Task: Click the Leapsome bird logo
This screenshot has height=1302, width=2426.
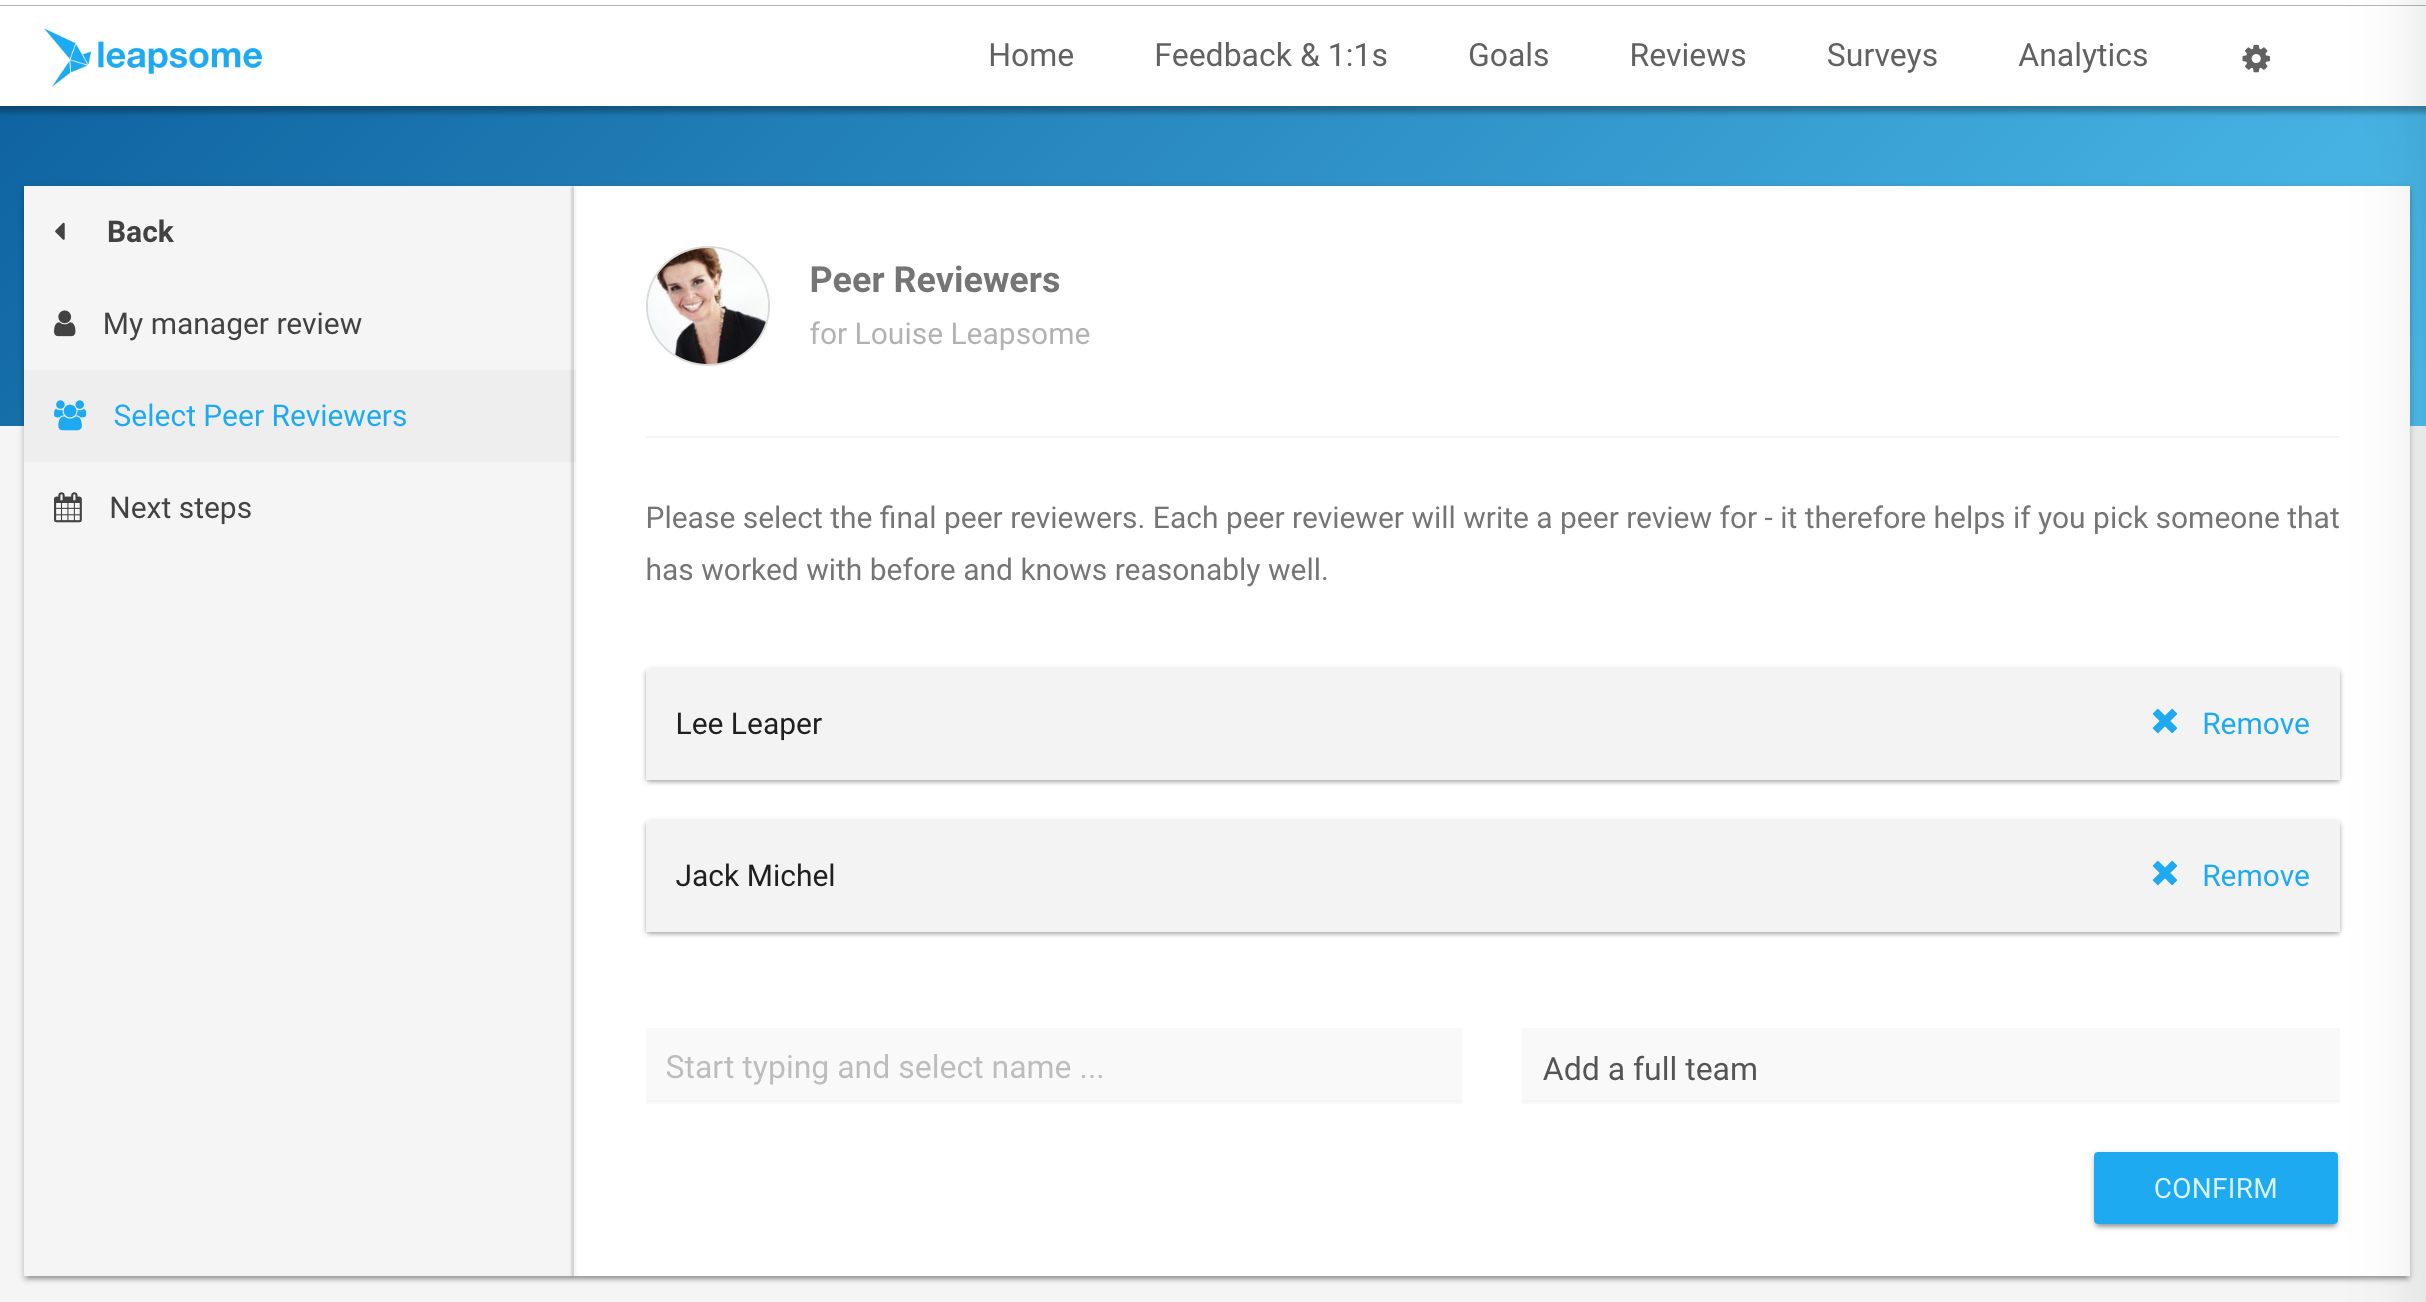Action: click(x=68, y=56)
